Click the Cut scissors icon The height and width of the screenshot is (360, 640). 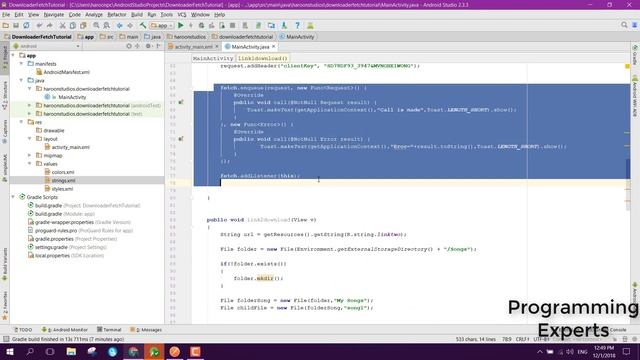pos(62,25)
